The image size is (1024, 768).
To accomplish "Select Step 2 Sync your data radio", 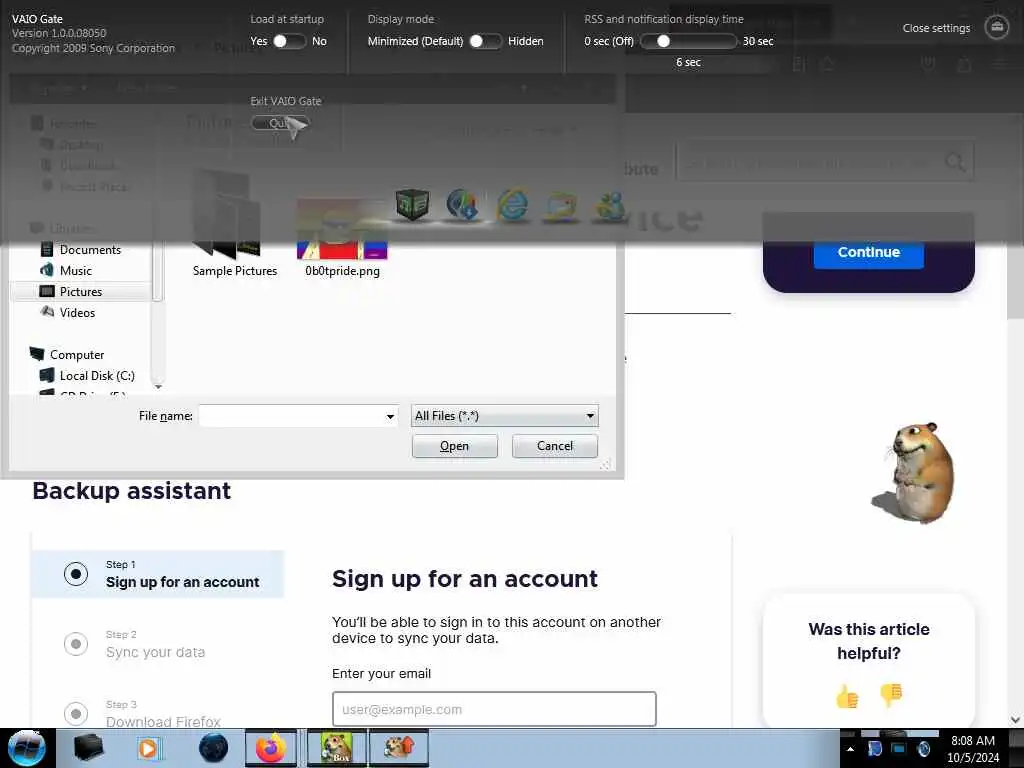I will tap(76, 644).
